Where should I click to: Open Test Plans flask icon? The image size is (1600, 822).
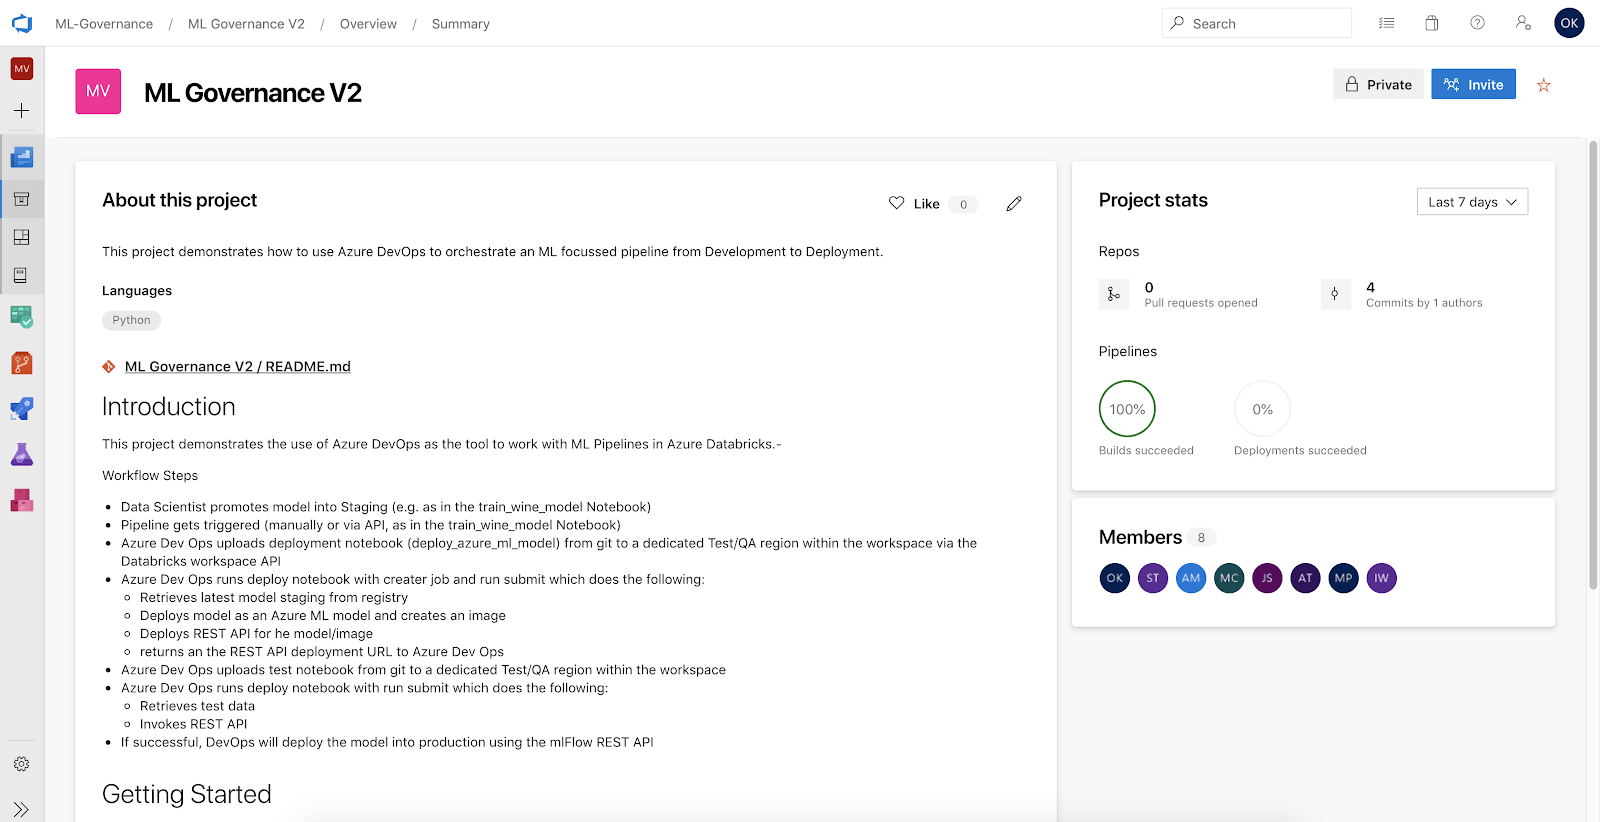click(x=21, y=455)
